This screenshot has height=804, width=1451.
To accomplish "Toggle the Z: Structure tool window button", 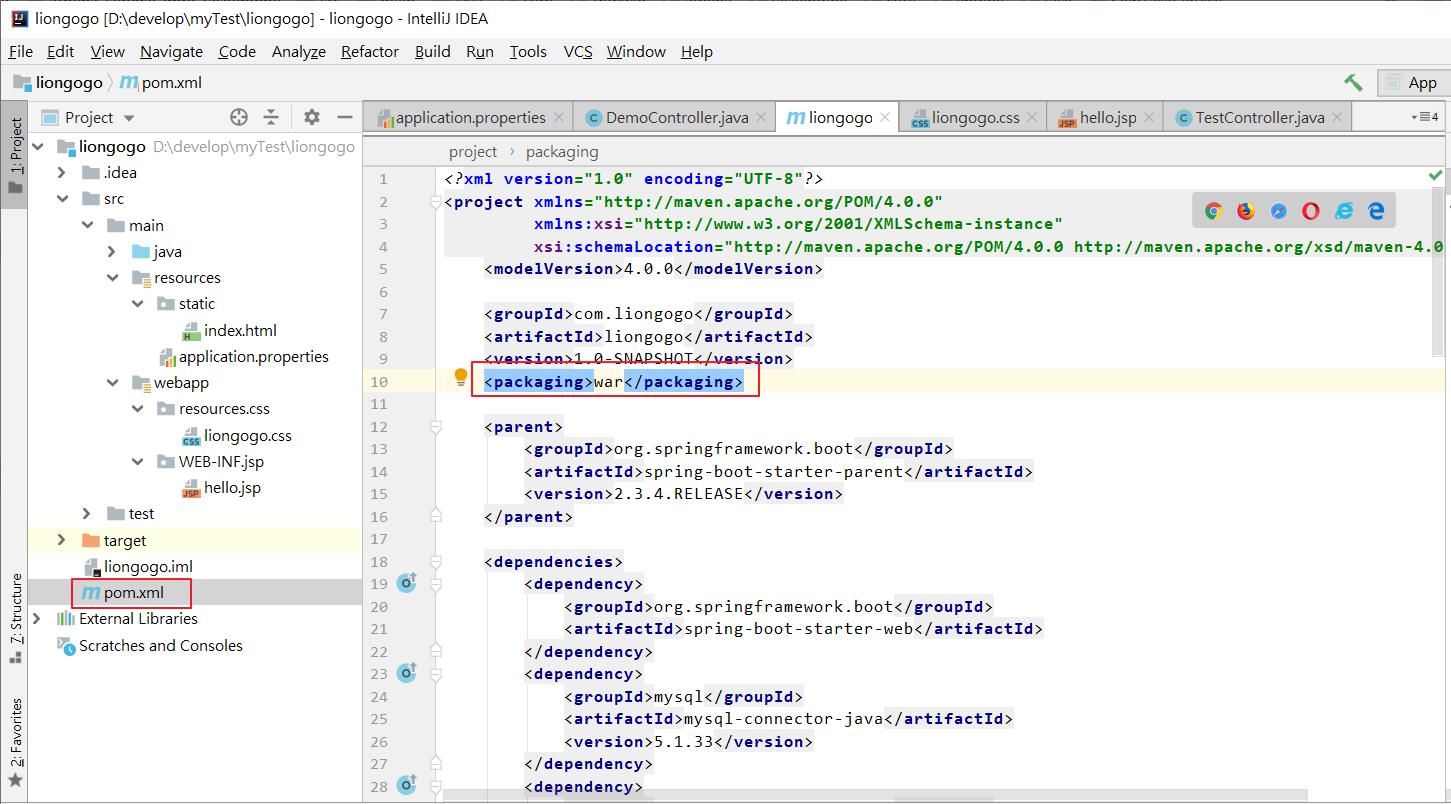I will [x=14, y=619].
